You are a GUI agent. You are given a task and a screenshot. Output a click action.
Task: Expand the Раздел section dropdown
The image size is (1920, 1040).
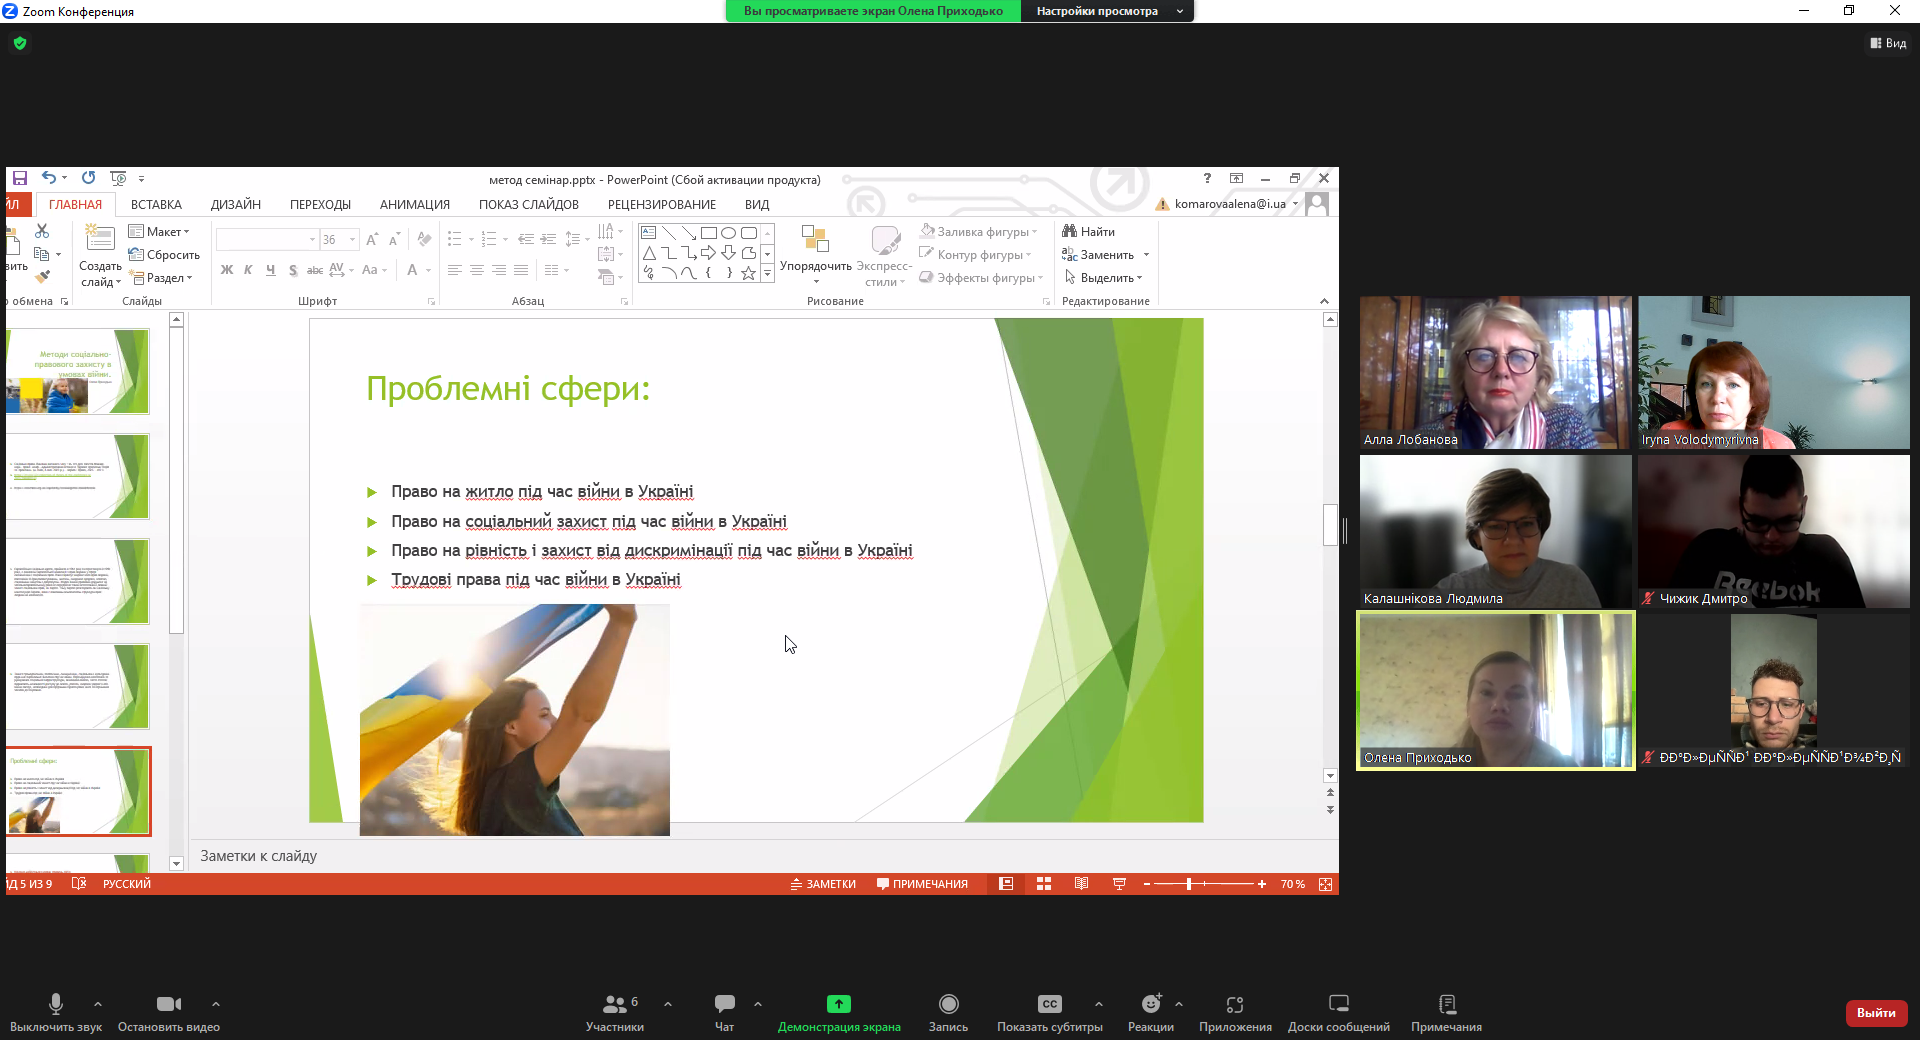tap(161, 278)
